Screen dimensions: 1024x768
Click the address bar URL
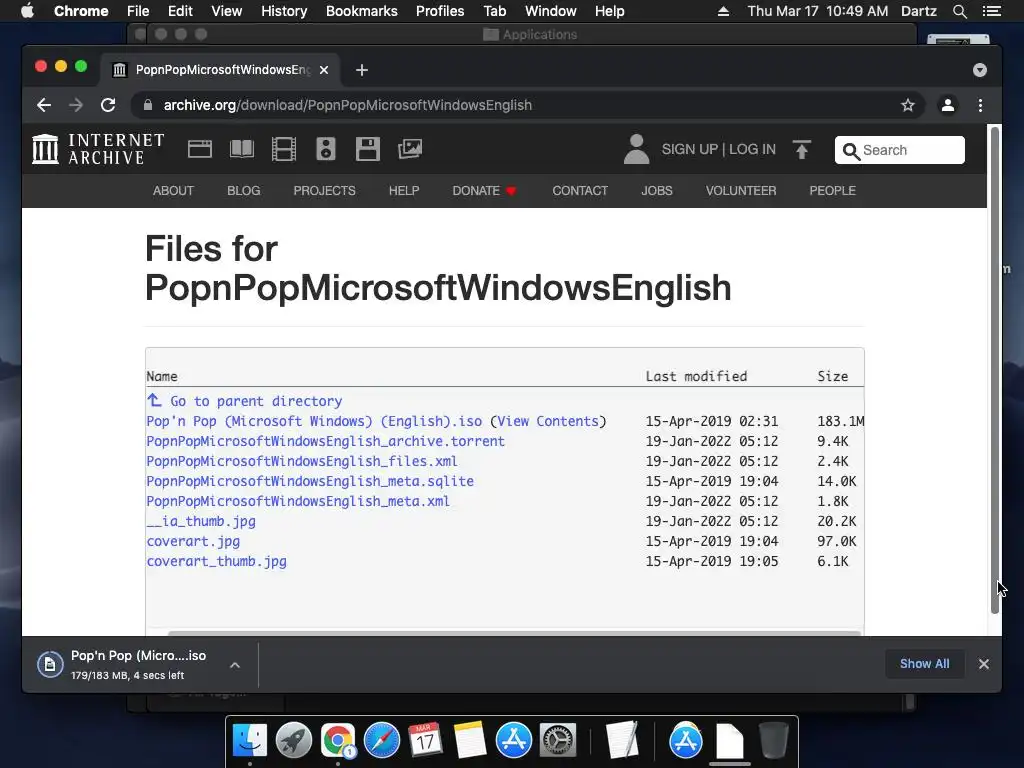pos(347,105)
